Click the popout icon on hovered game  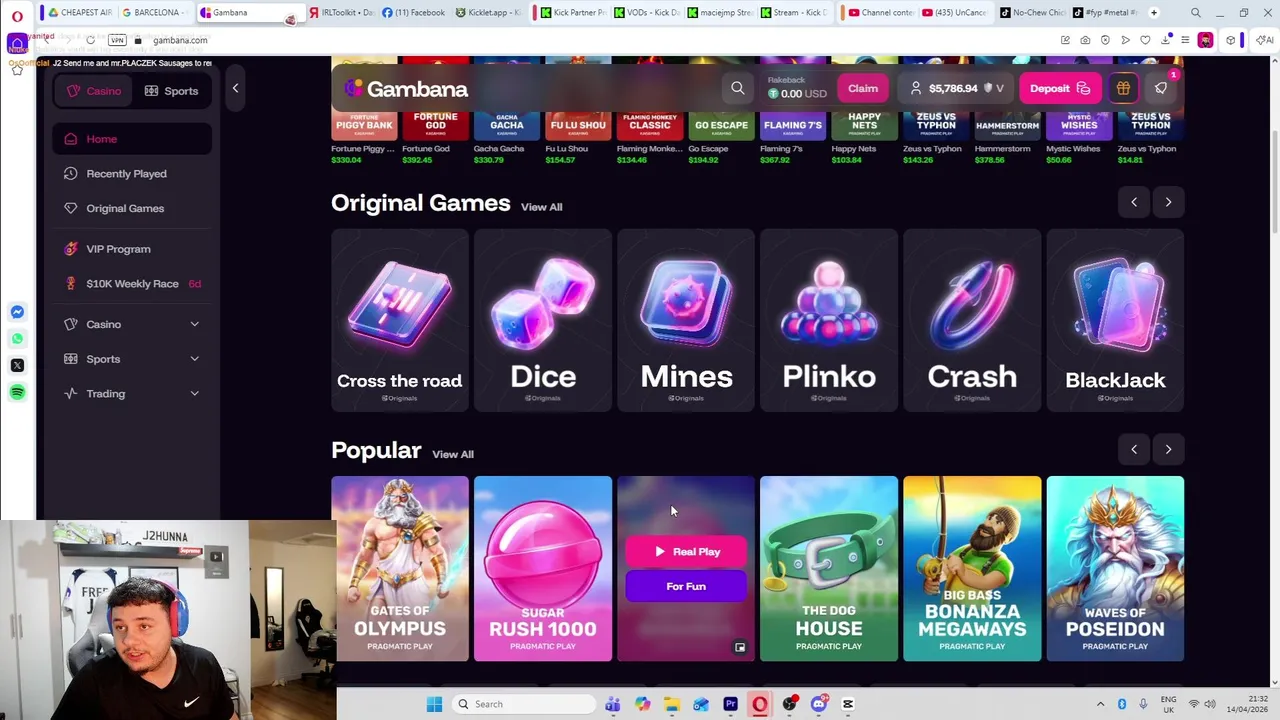pyautogui.click(x=740, y=647)
